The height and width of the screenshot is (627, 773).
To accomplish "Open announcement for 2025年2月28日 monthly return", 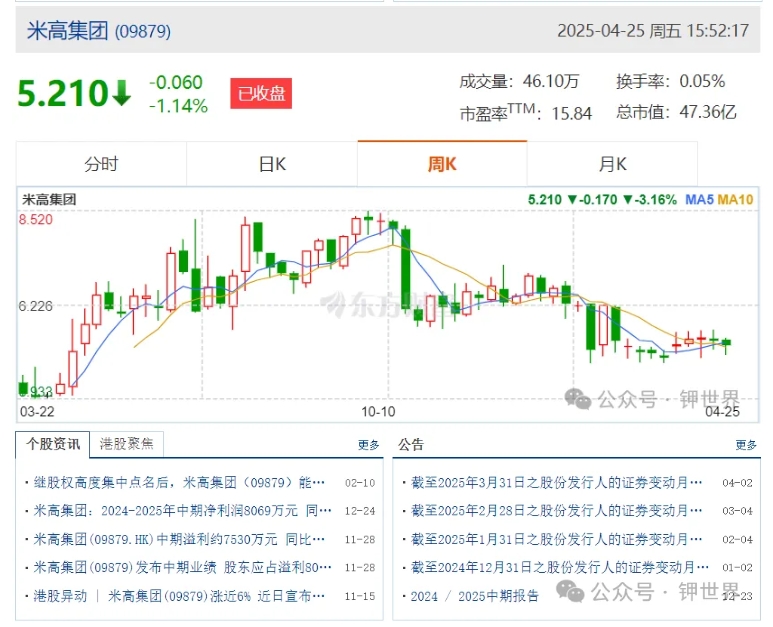I will click(x=557, y=511).
